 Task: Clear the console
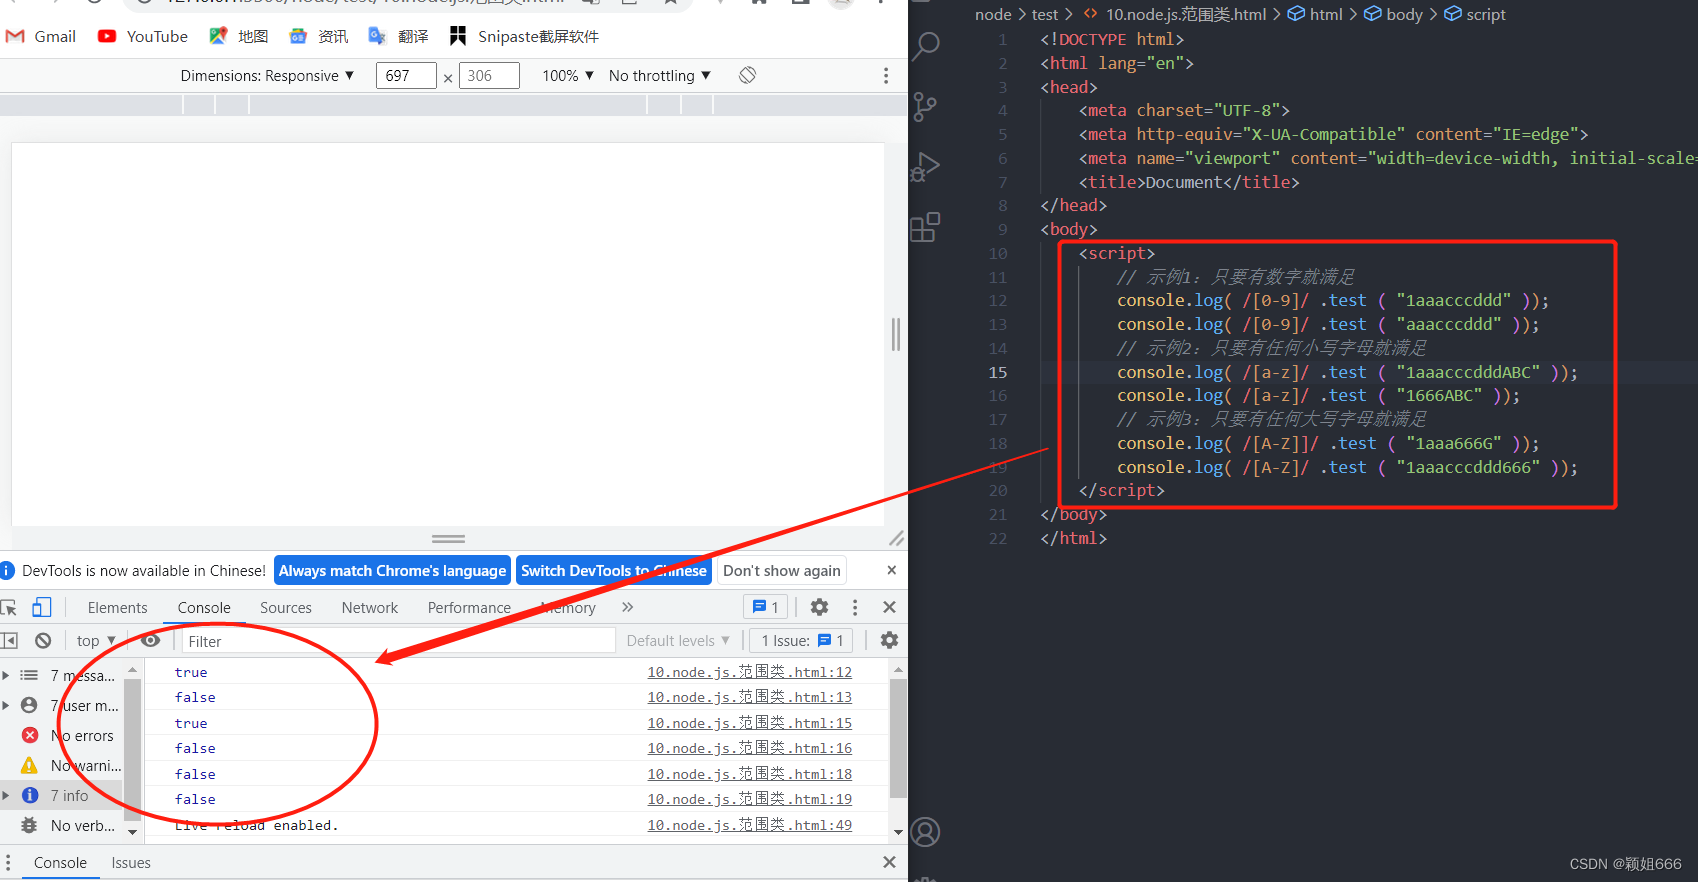click(43, 640)
